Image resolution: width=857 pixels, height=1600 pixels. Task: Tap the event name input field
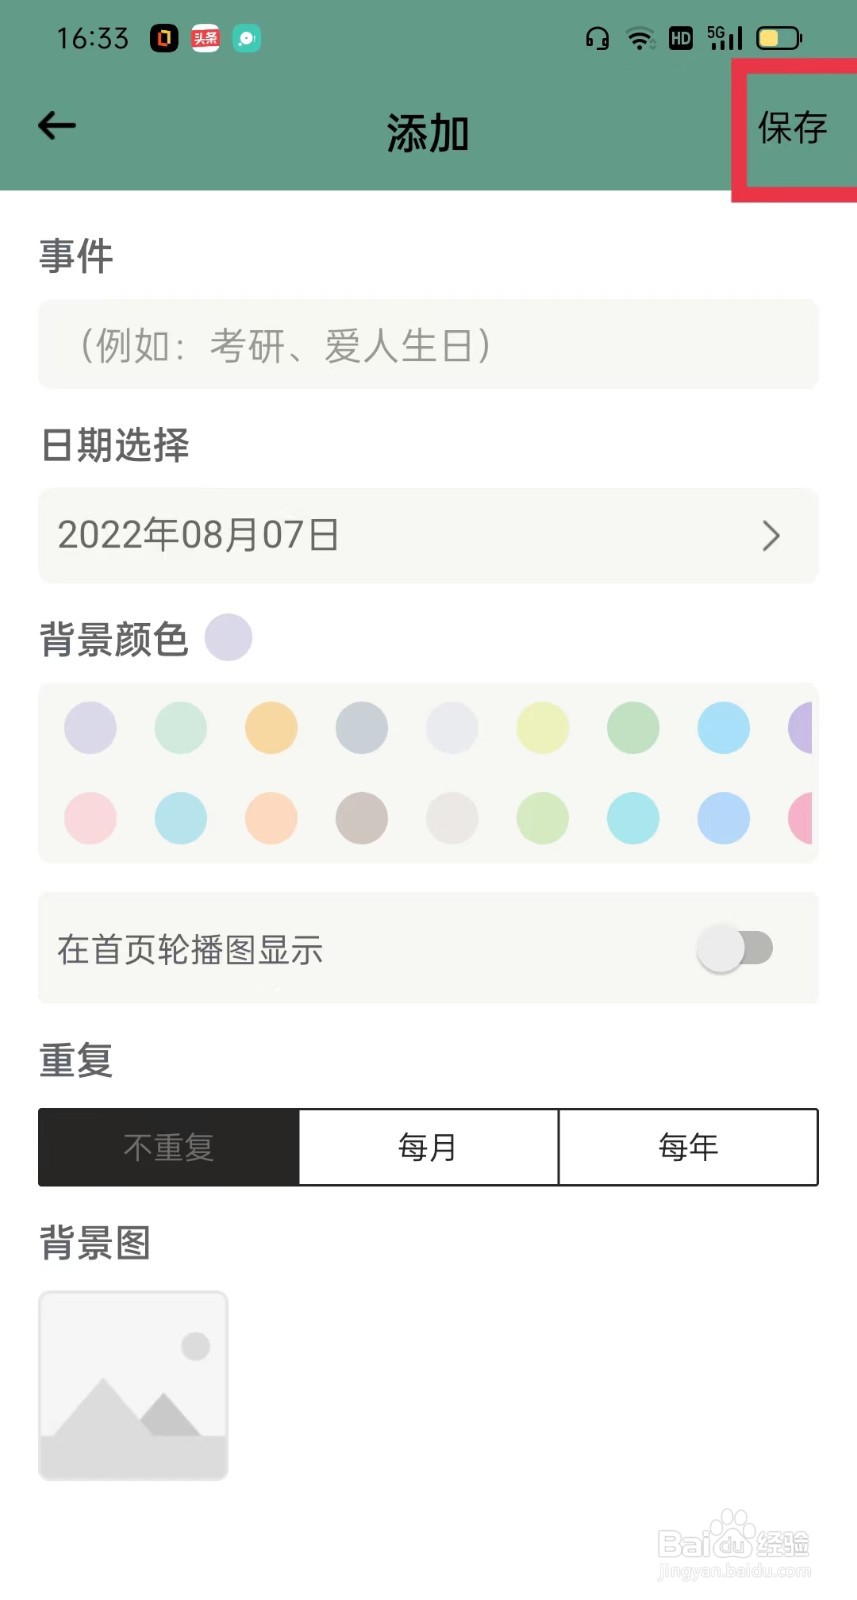tap(428, 345)
